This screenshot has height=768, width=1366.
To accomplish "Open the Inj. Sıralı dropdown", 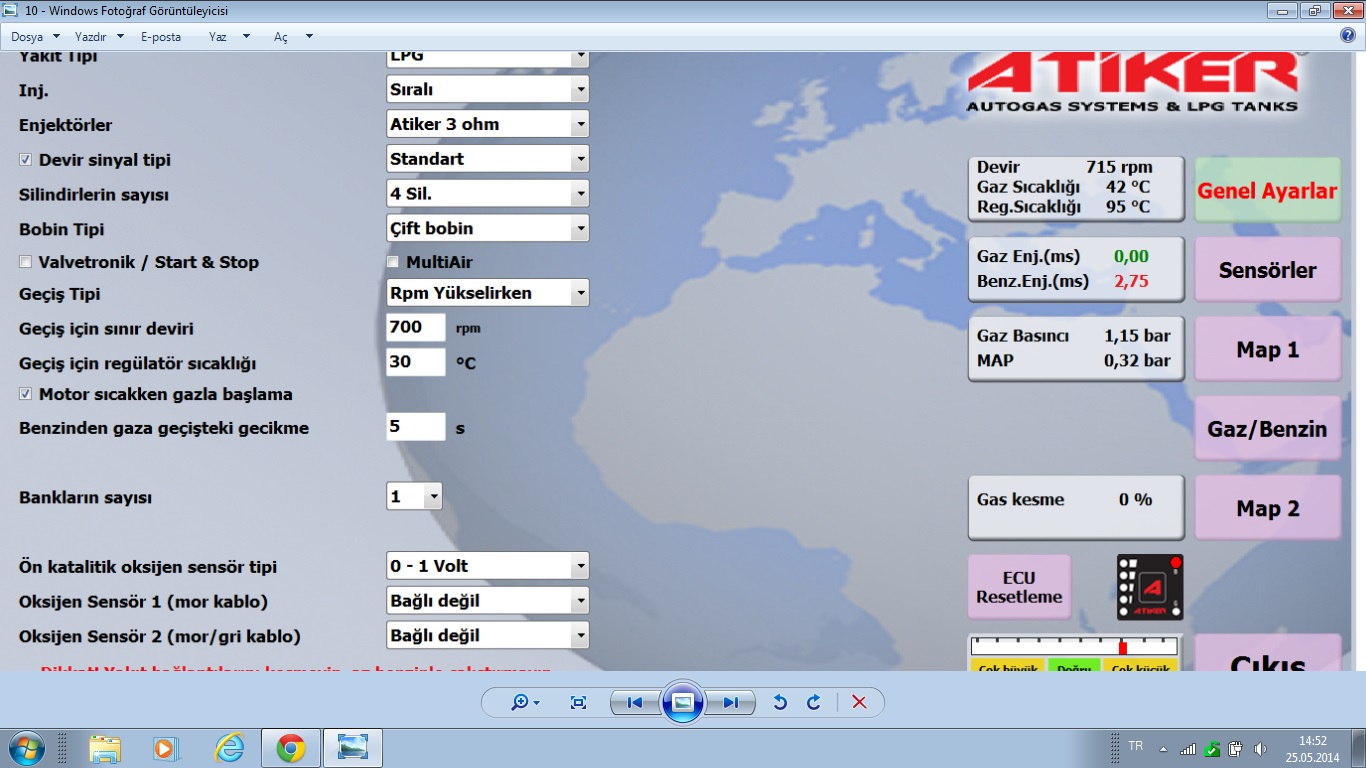I will point(488,89).
